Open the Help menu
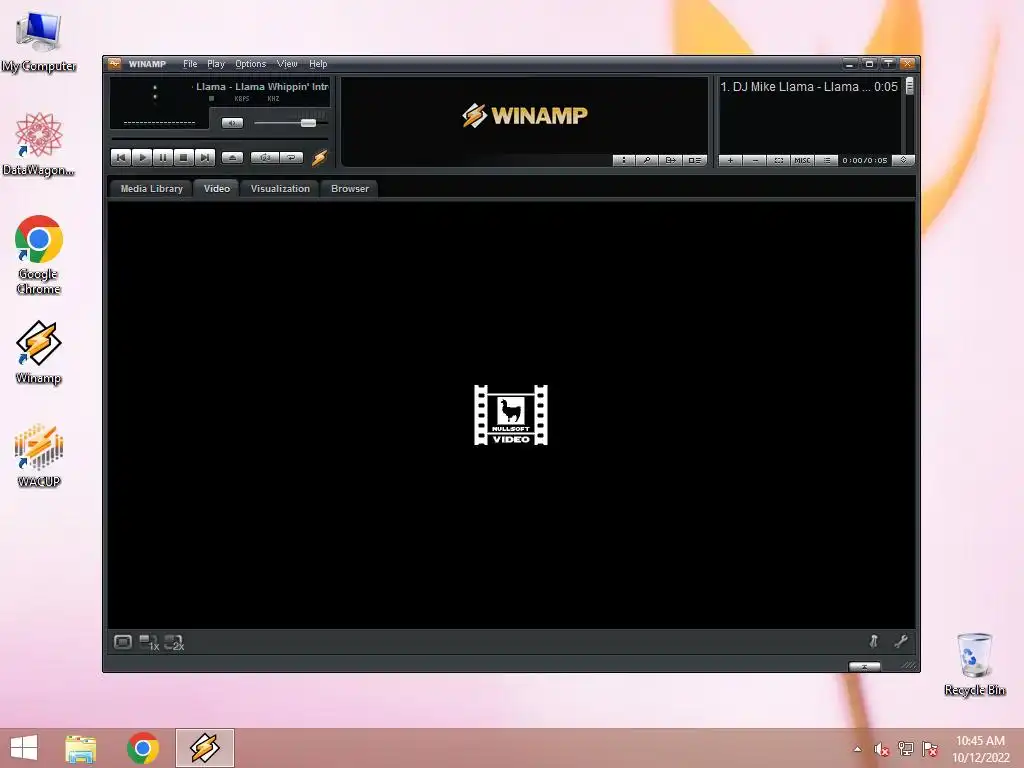 pyautogui.click(x=318, y=64)
